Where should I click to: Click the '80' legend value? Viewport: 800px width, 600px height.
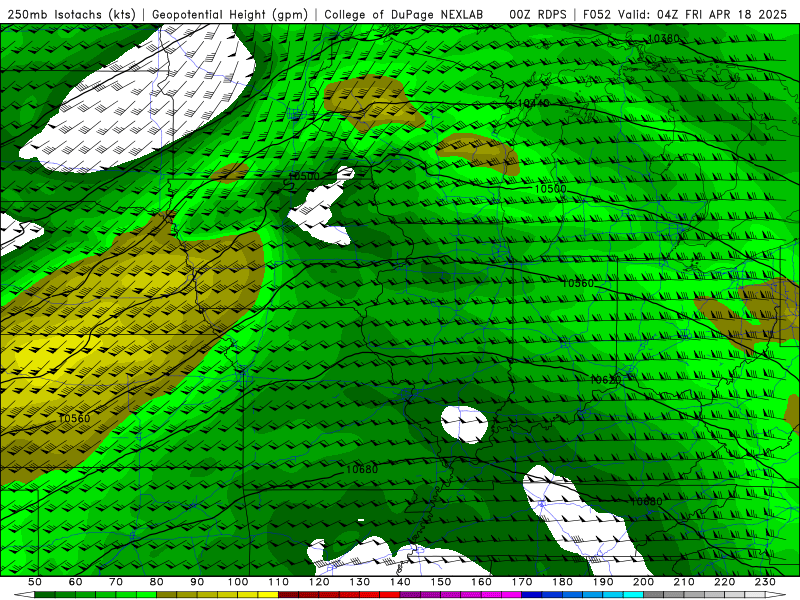coord(157,582)
